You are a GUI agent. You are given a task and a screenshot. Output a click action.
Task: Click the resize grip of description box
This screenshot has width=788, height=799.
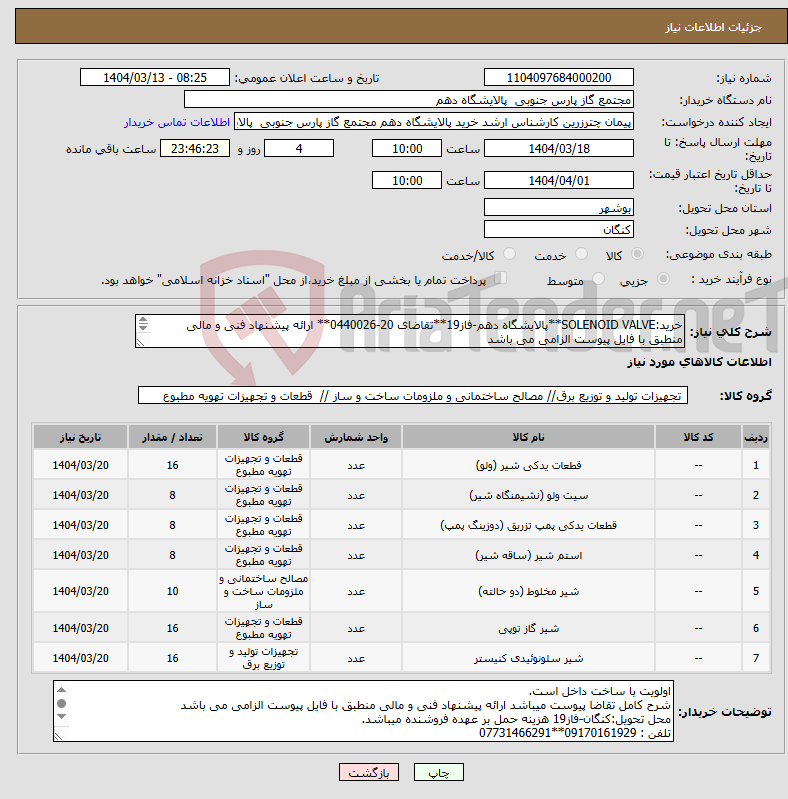(140, 343)
